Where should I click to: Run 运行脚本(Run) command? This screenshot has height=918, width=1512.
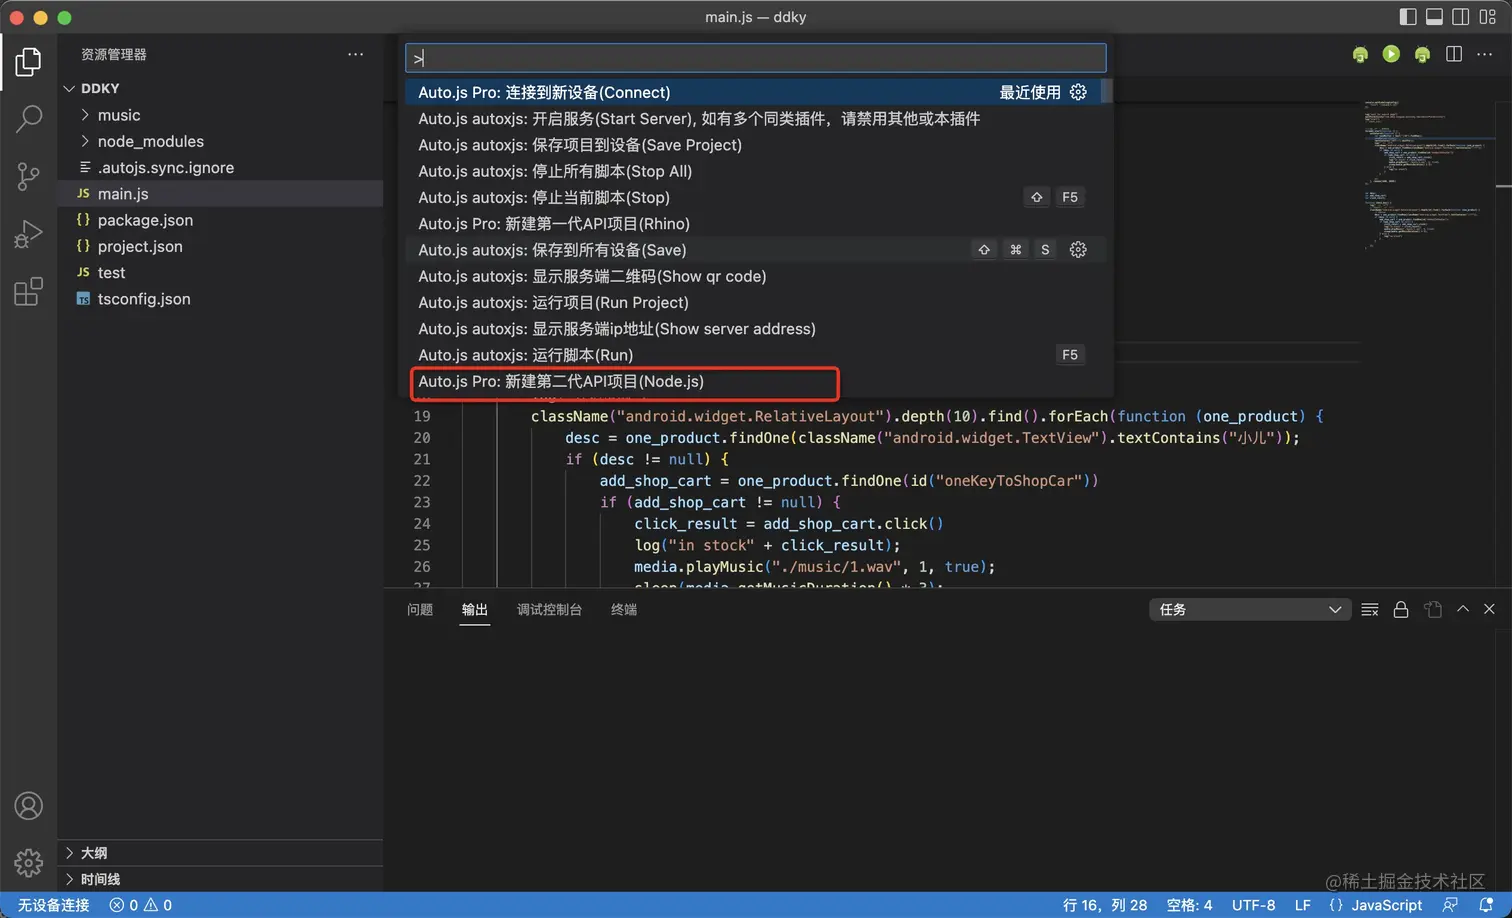point(754,355)
